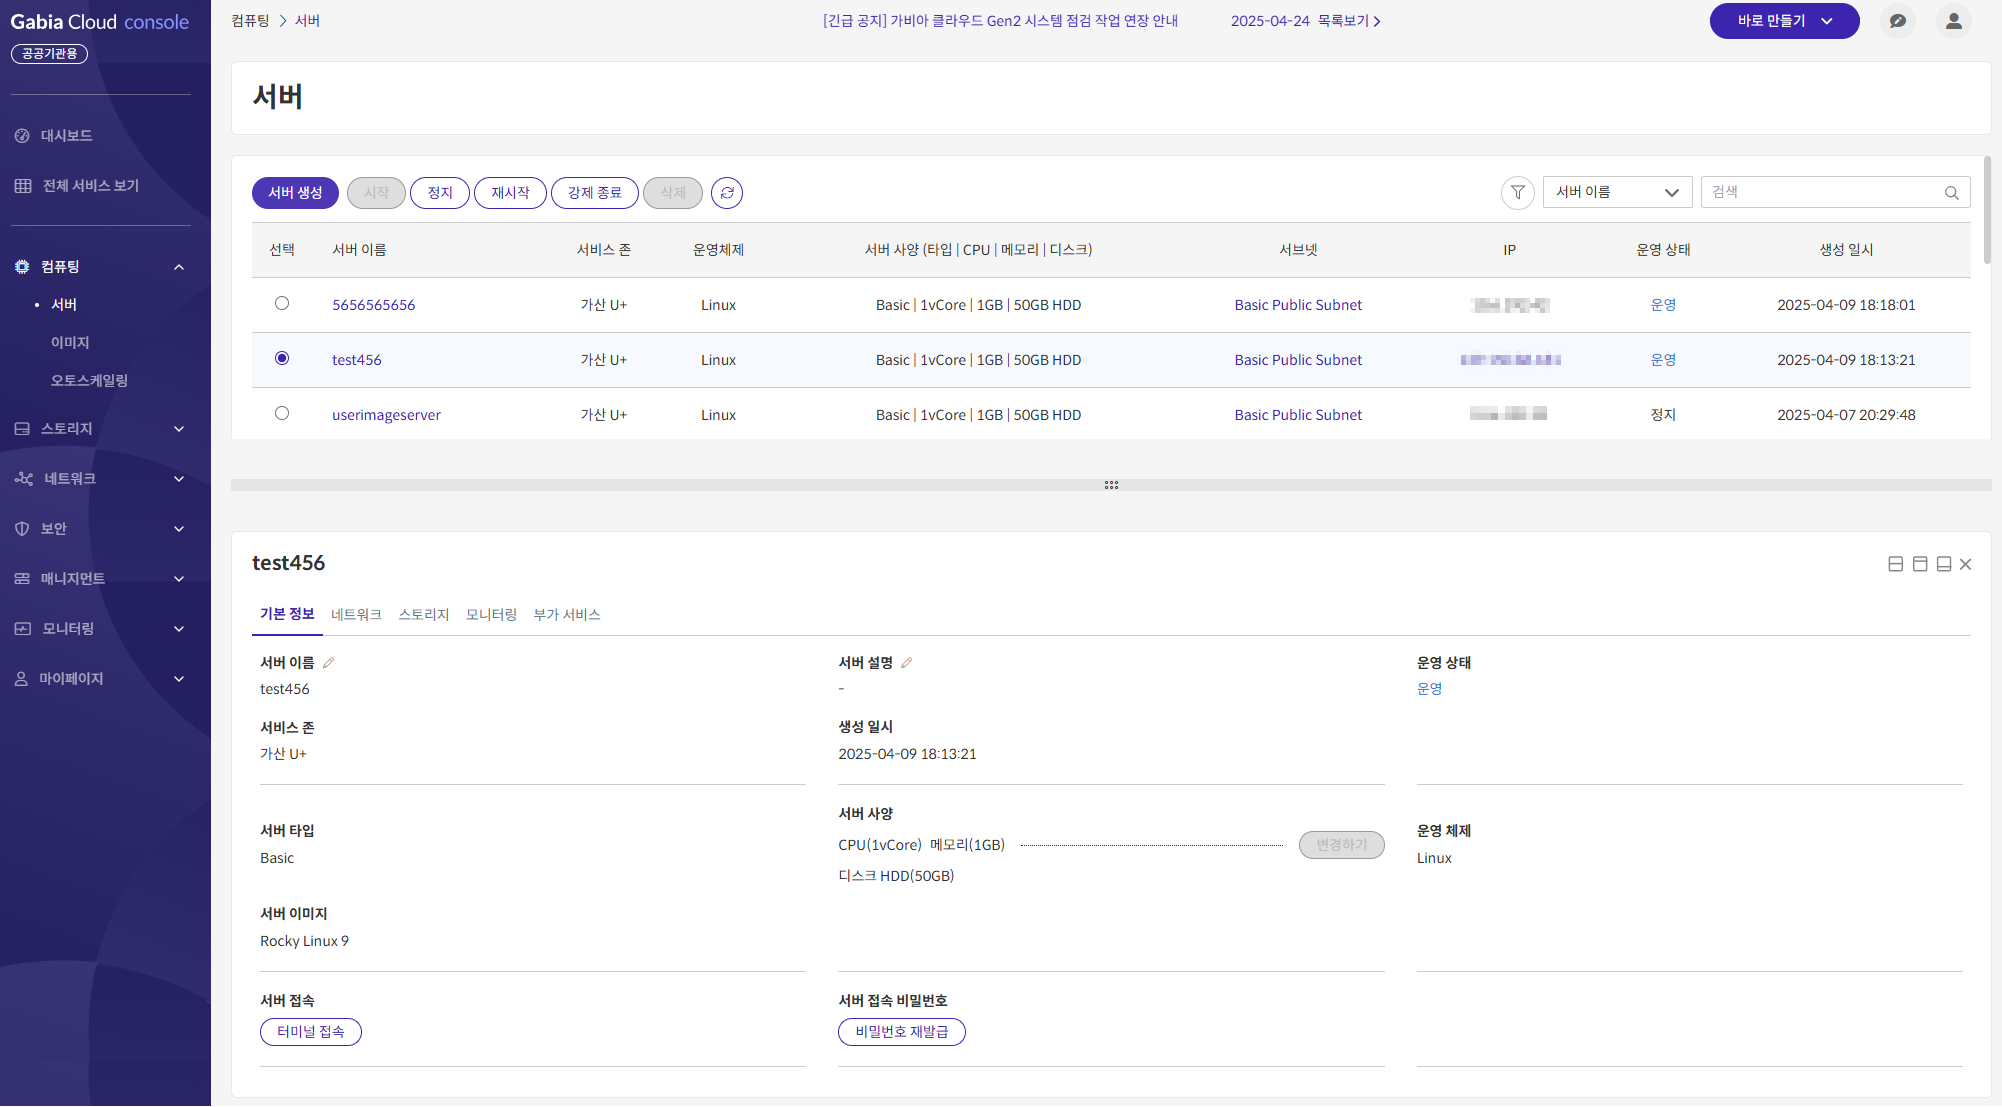Refresh the server list

pyautogui.click(x=727, y=193)
